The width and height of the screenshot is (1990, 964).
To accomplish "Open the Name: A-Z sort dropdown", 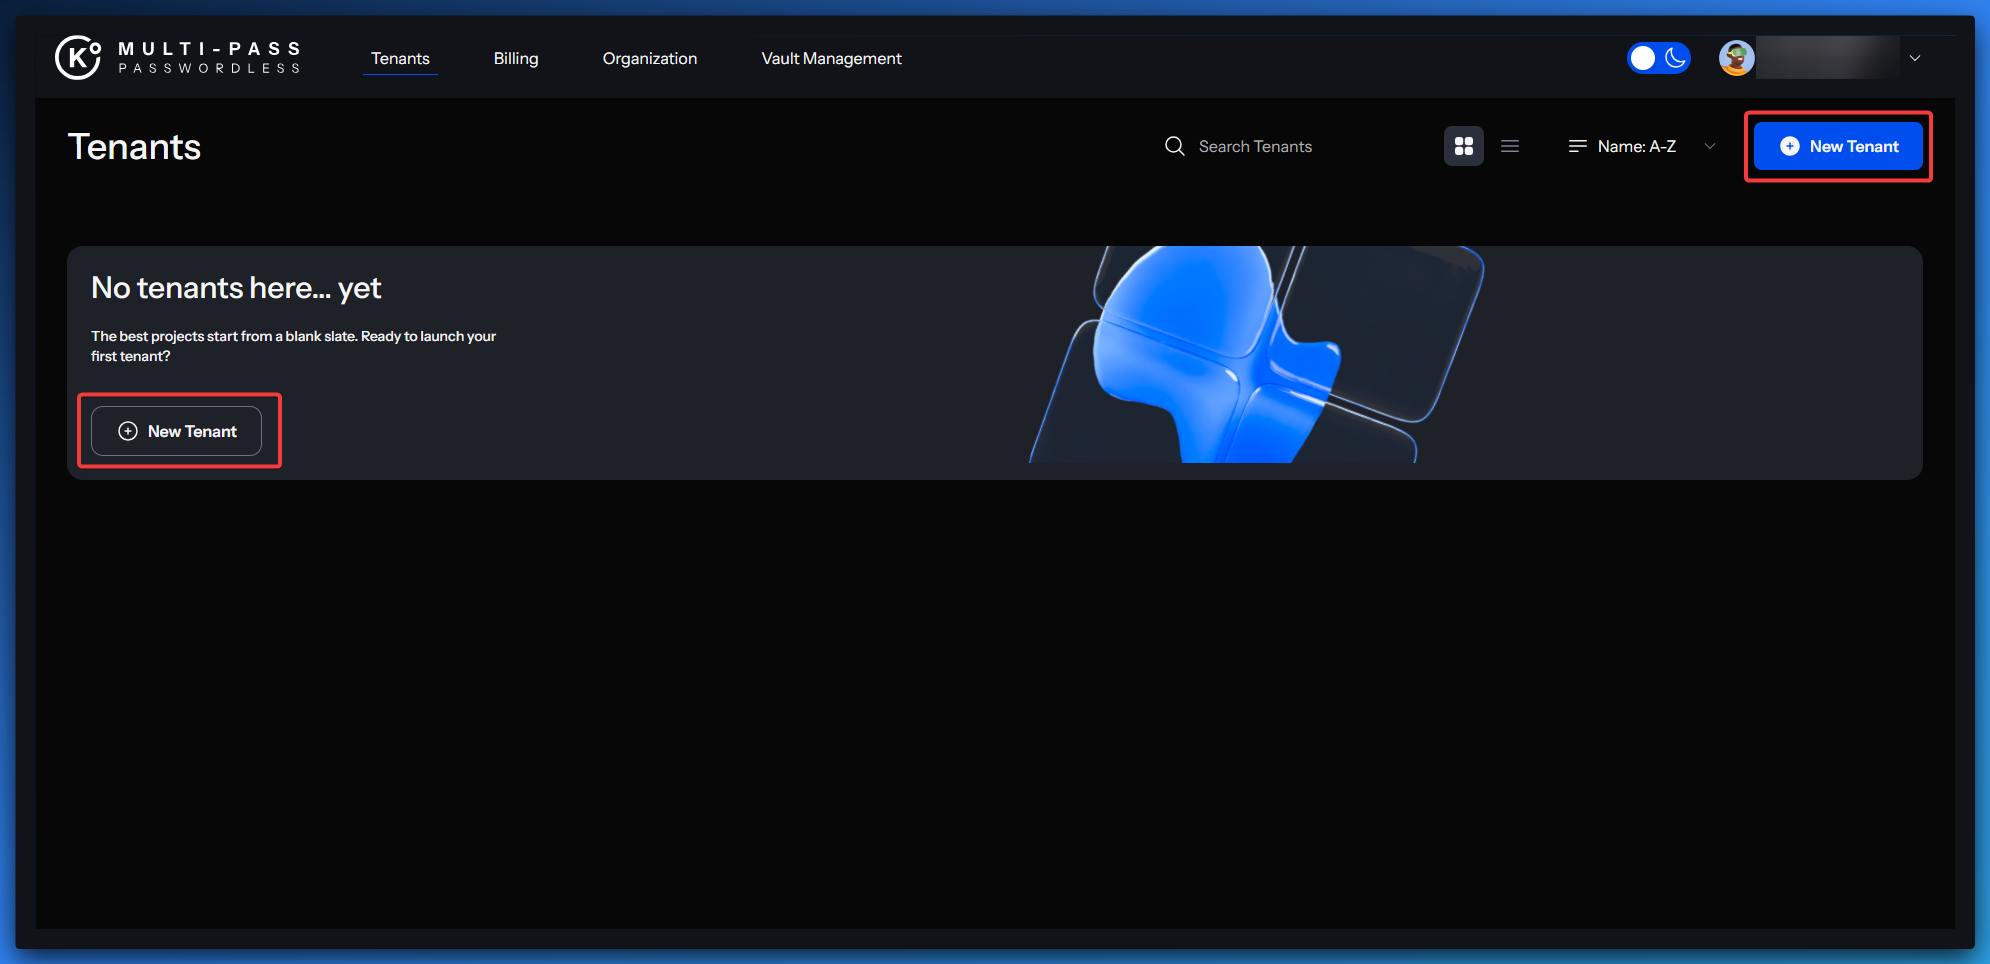I will point(1636,146).
